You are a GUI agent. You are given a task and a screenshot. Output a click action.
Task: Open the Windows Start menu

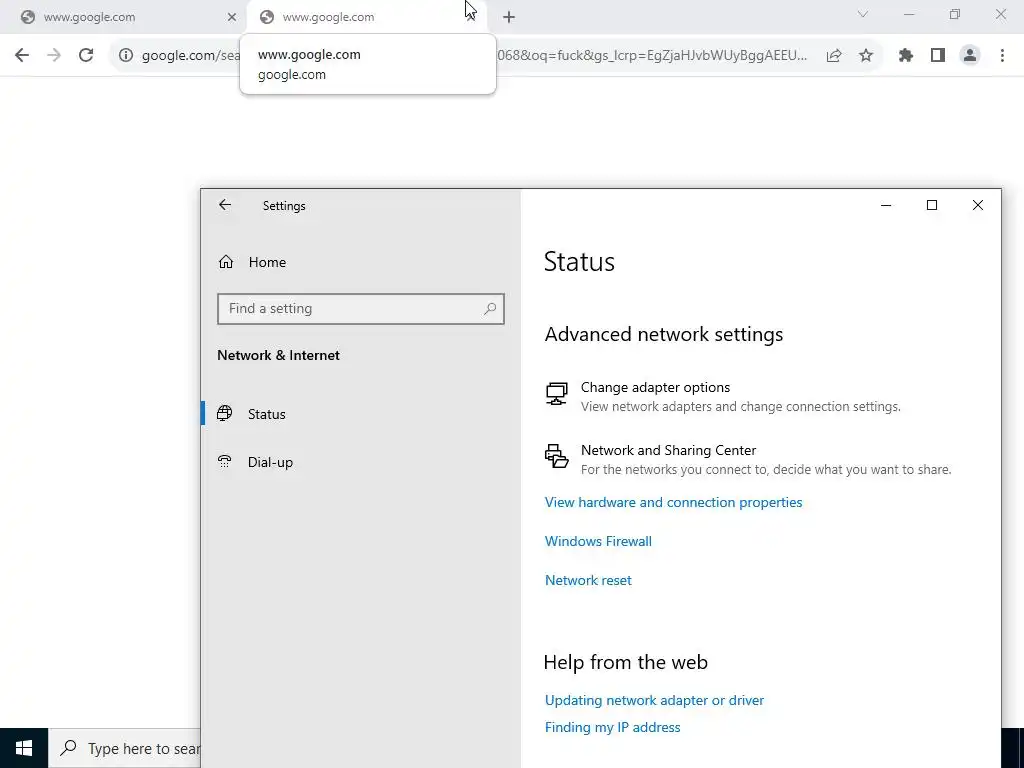24,748
